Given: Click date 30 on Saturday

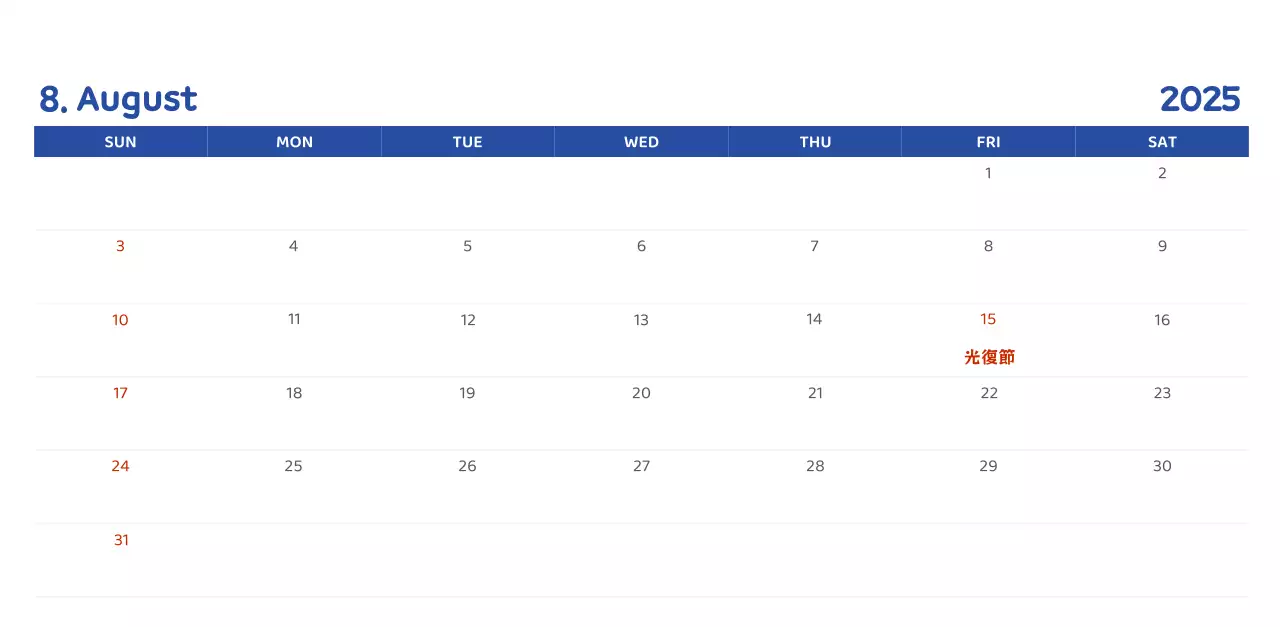Looking at the screenshot, I should [1162, 466].
